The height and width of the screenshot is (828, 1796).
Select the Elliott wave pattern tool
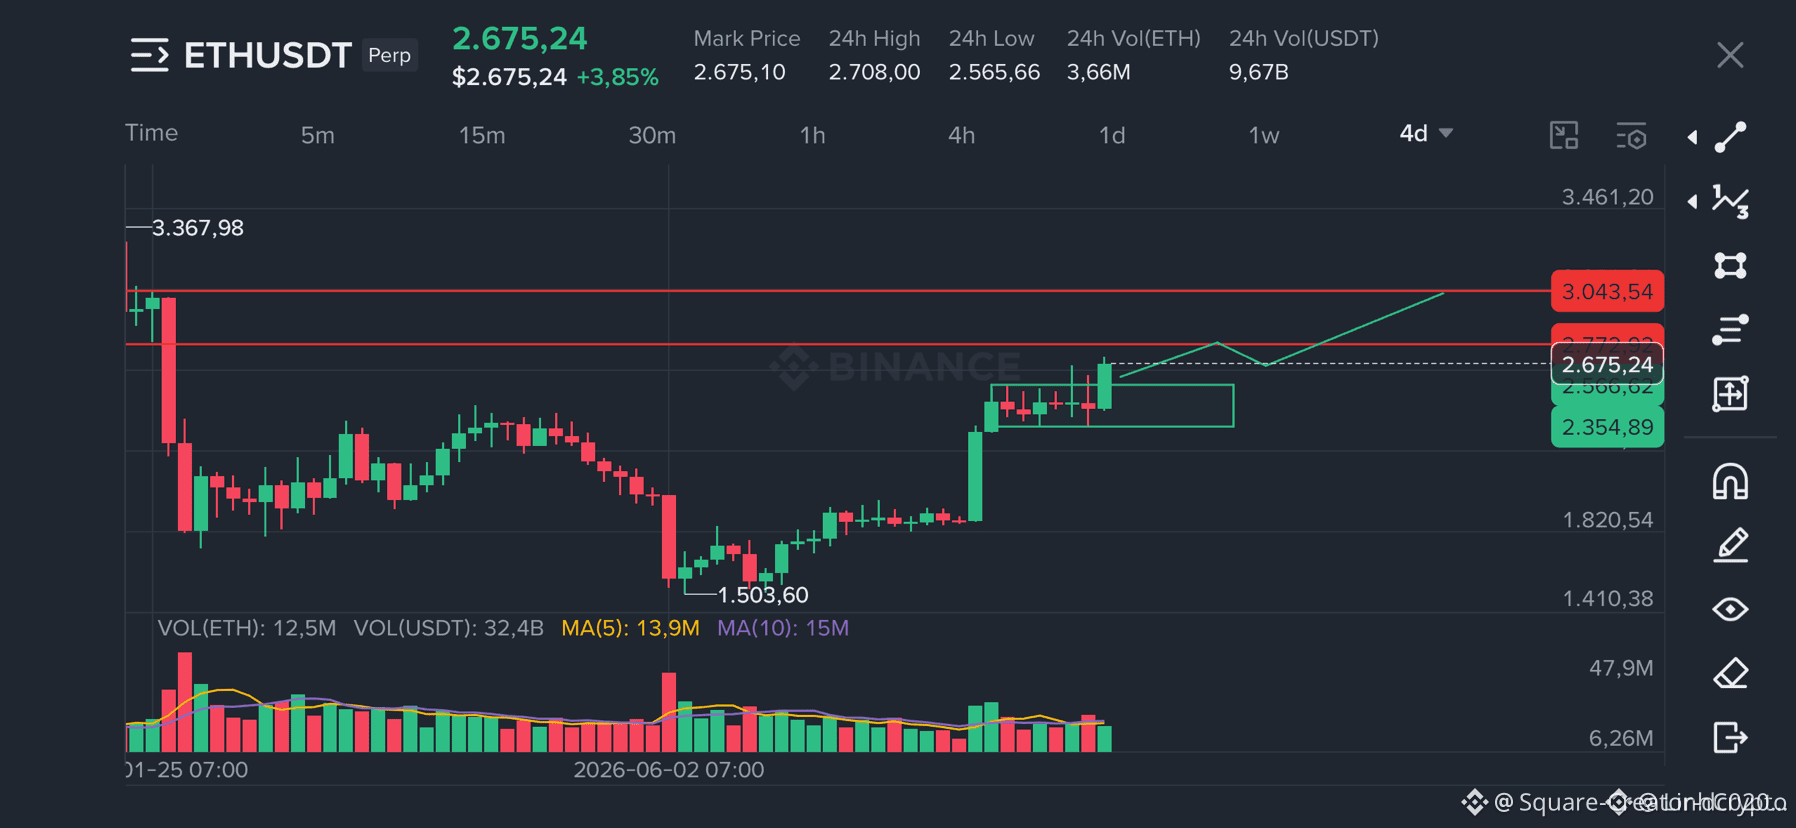click(1730, 201)
